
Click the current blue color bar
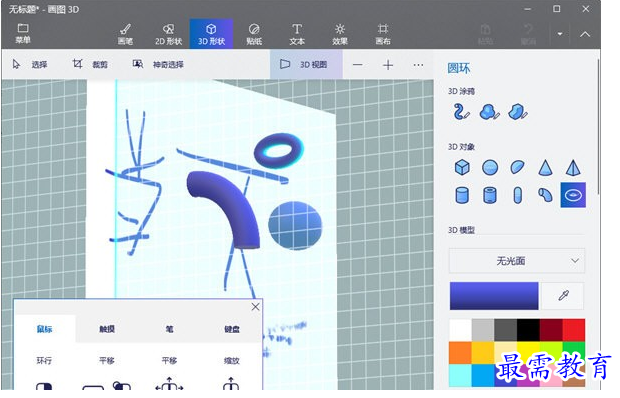[494, 296]
